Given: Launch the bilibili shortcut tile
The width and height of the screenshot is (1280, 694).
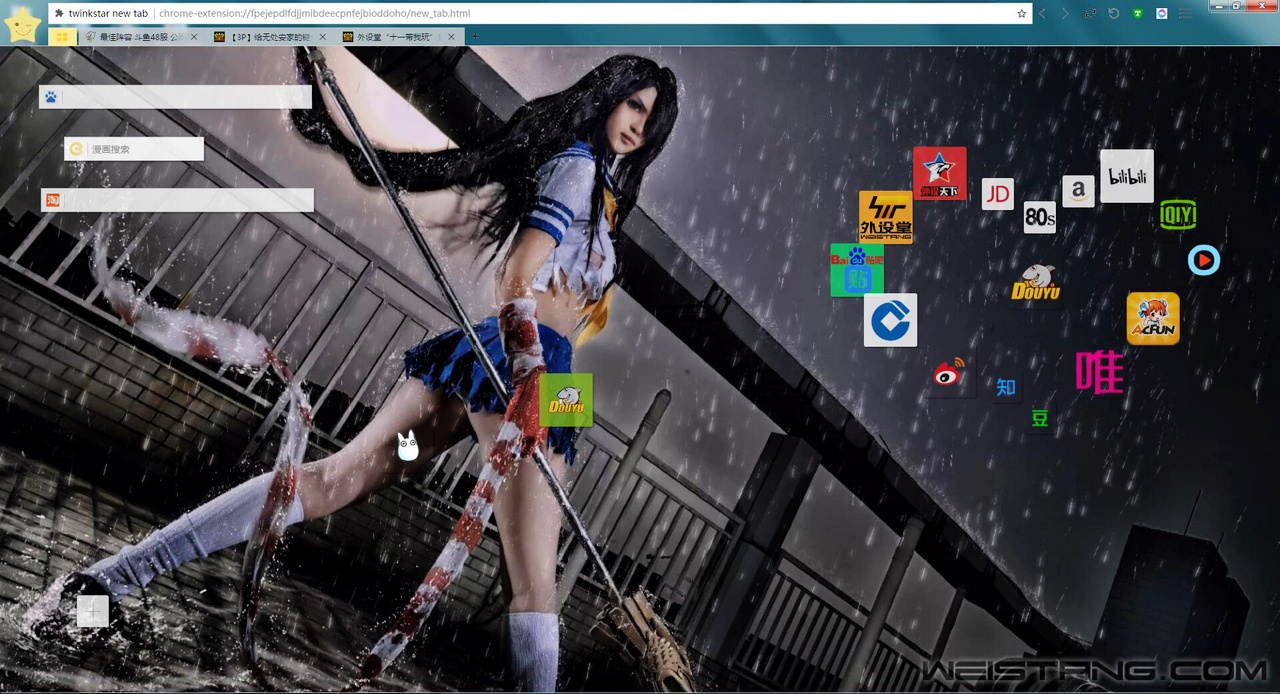Looking at the screenshot, I should (x=1127, y=176).
